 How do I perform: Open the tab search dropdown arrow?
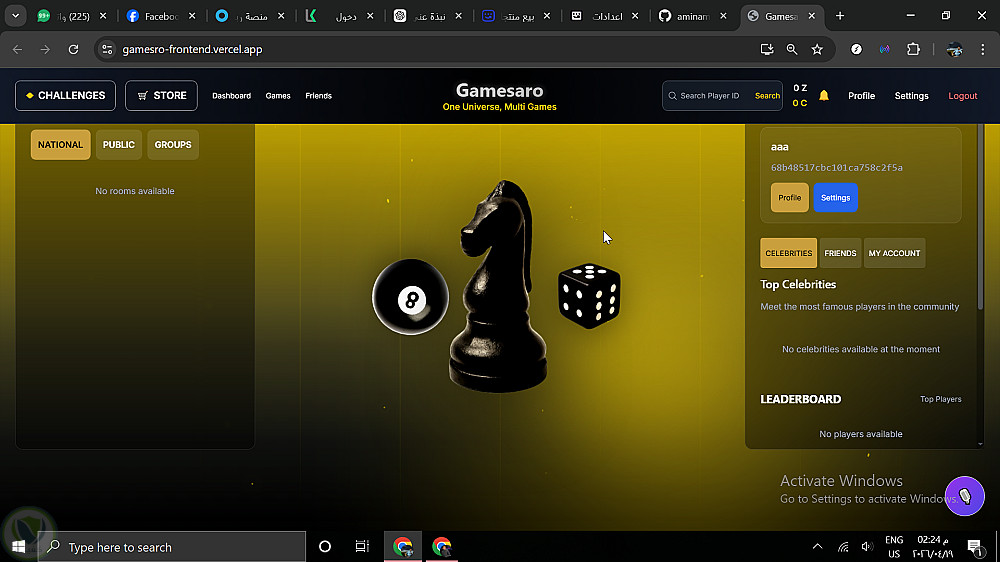pos(15,16)
